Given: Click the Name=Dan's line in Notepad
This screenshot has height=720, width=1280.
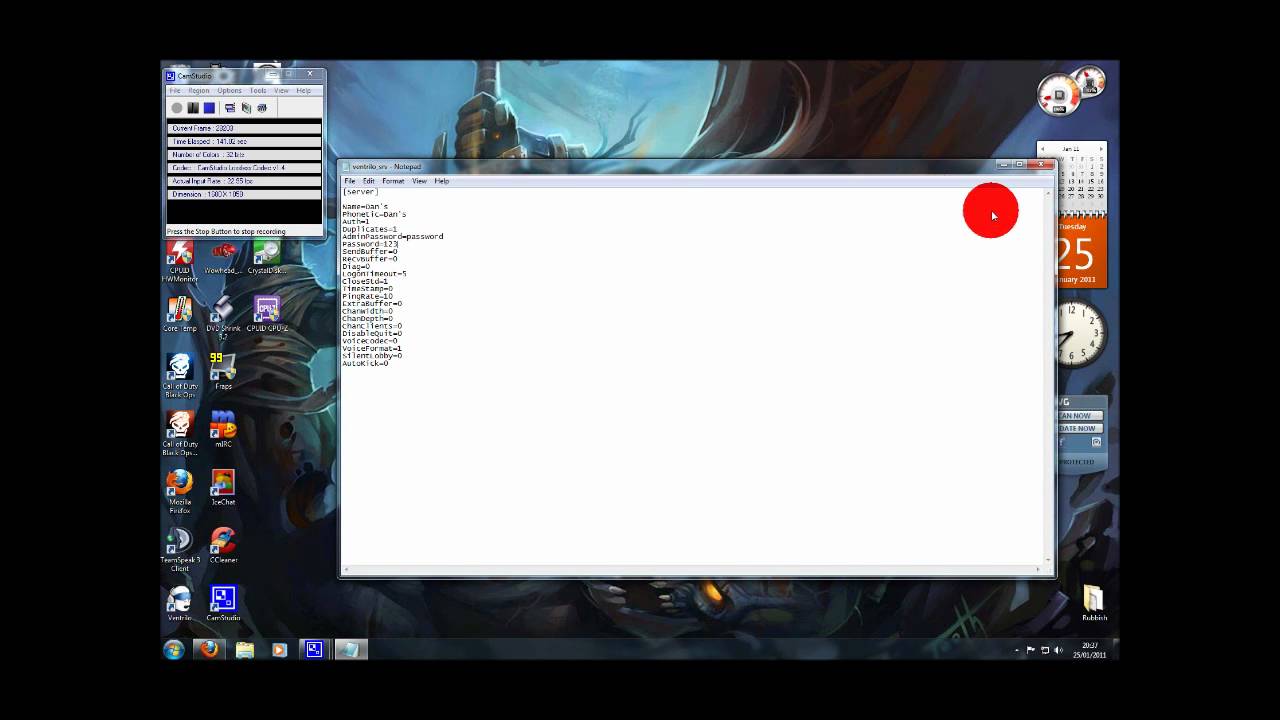Looking at the screenshot, I should [x=365, y=206].
